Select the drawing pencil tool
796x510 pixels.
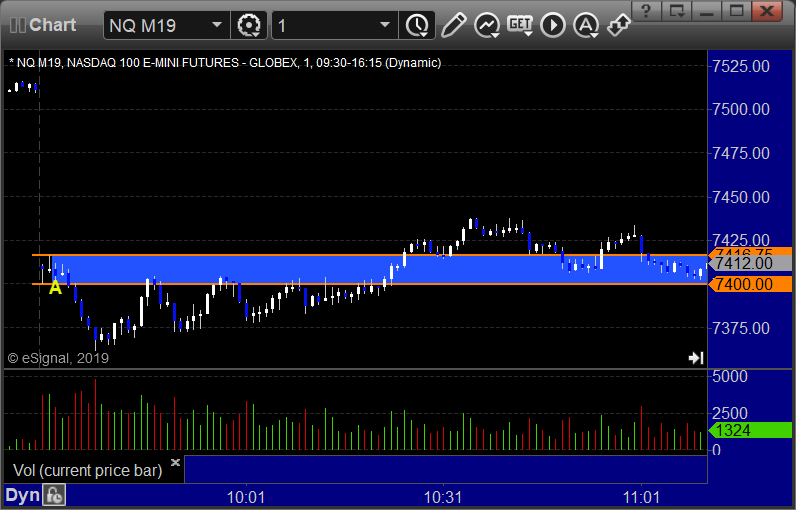click(453, 25)
